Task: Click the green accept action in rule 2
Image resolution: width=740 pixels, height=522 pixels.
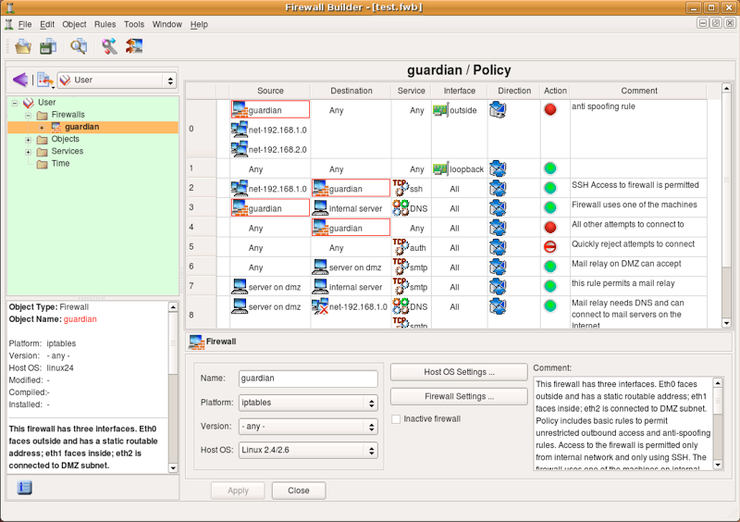Action: click(x=550, y=188)
